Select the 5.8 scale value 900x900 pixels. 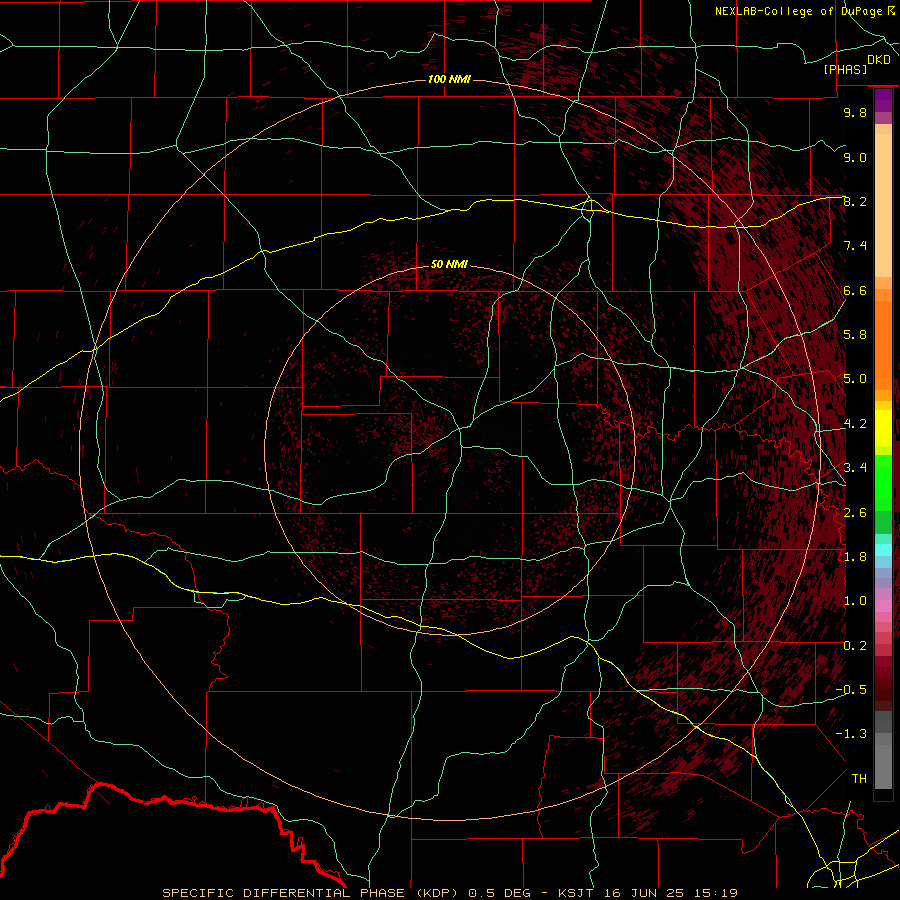[x=855, y=335]
